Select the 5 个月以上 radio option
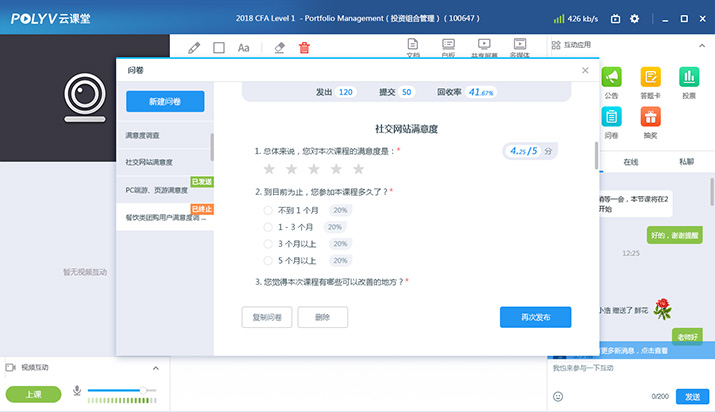The image size is (715, 412). tap(268, 259)
